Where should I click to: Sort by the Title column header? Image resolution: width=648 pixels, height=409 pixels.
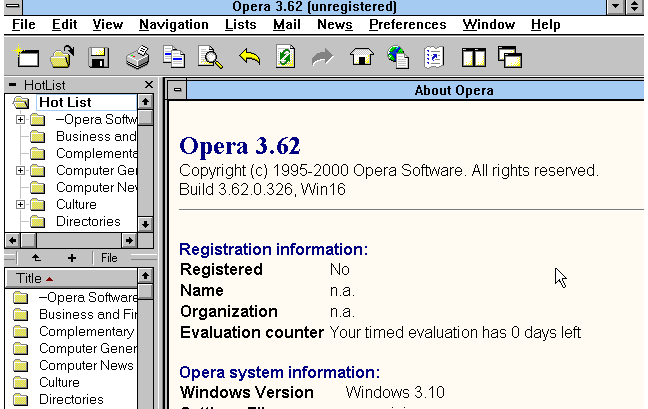[x=71, y=278]
